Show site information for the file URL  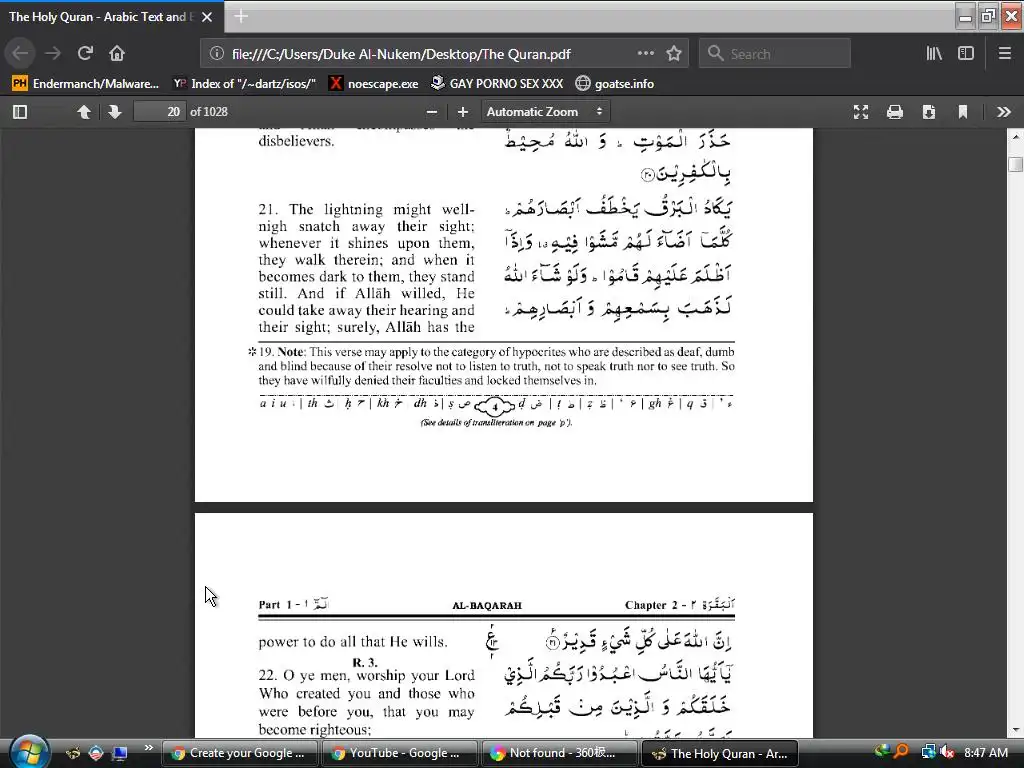(x=217, y=54)
